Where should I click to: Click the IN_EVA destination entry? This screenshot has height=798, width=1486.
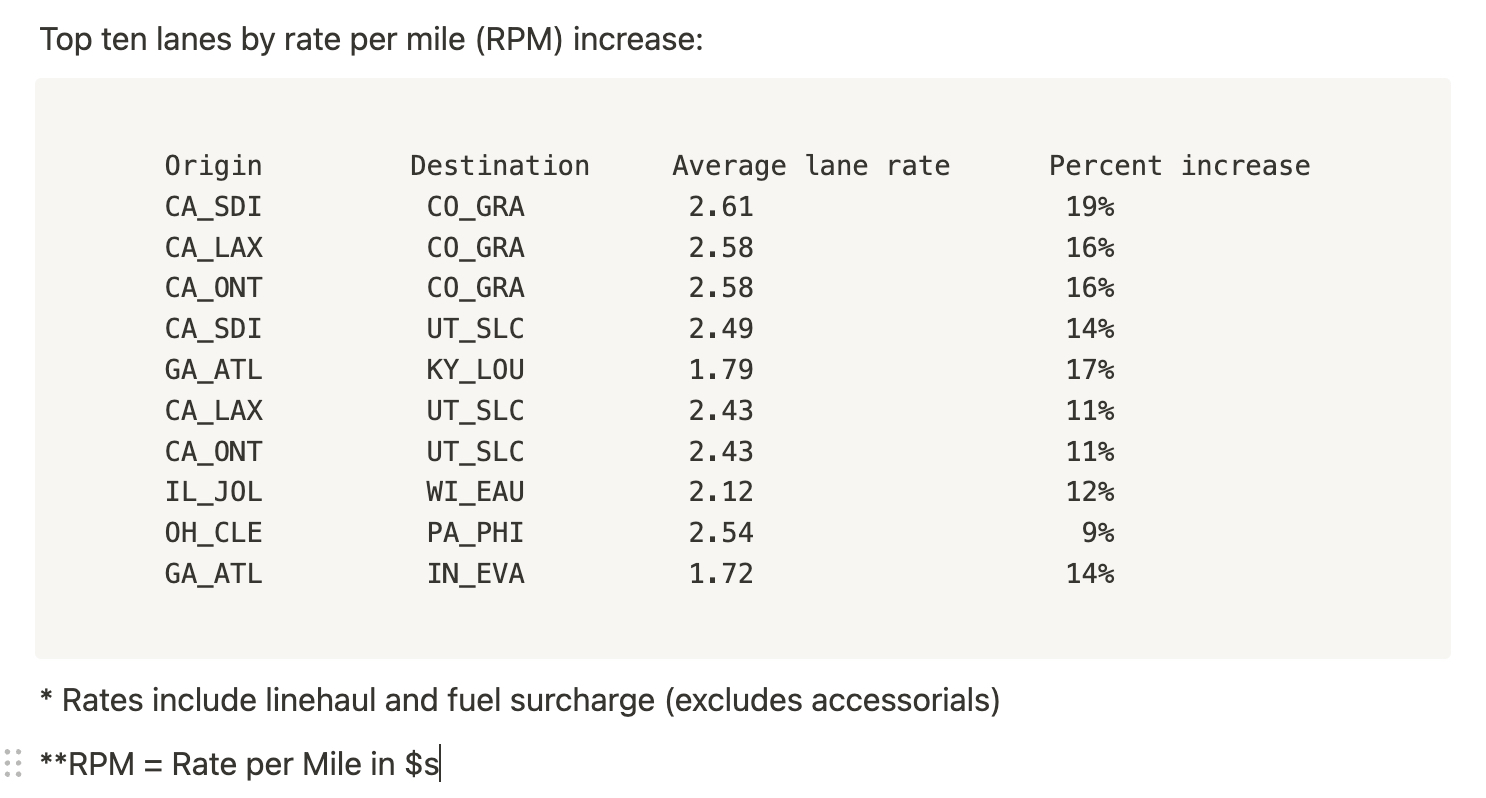pos(475,574)
